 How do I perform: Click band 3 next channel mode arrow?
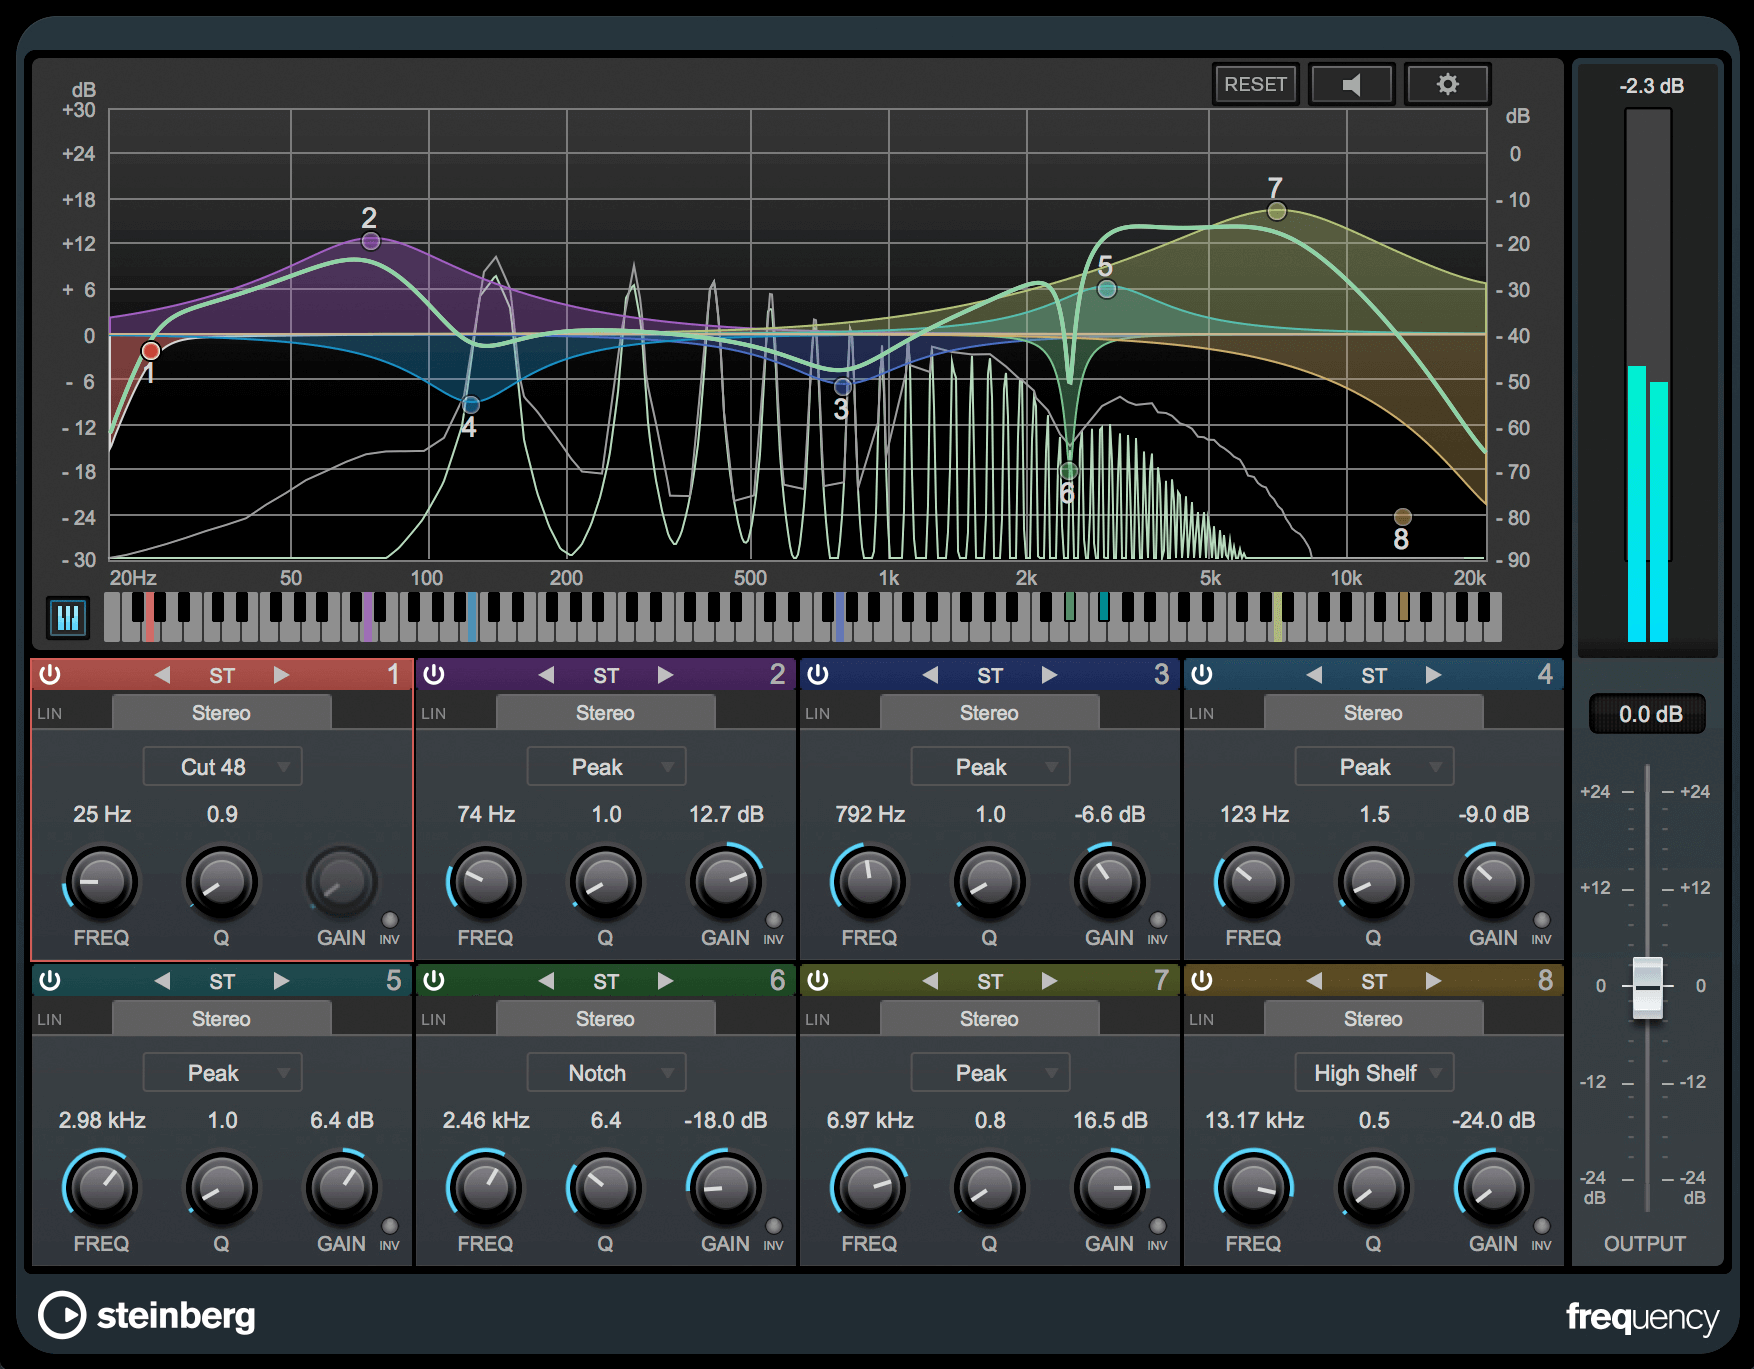[1050, 675]
